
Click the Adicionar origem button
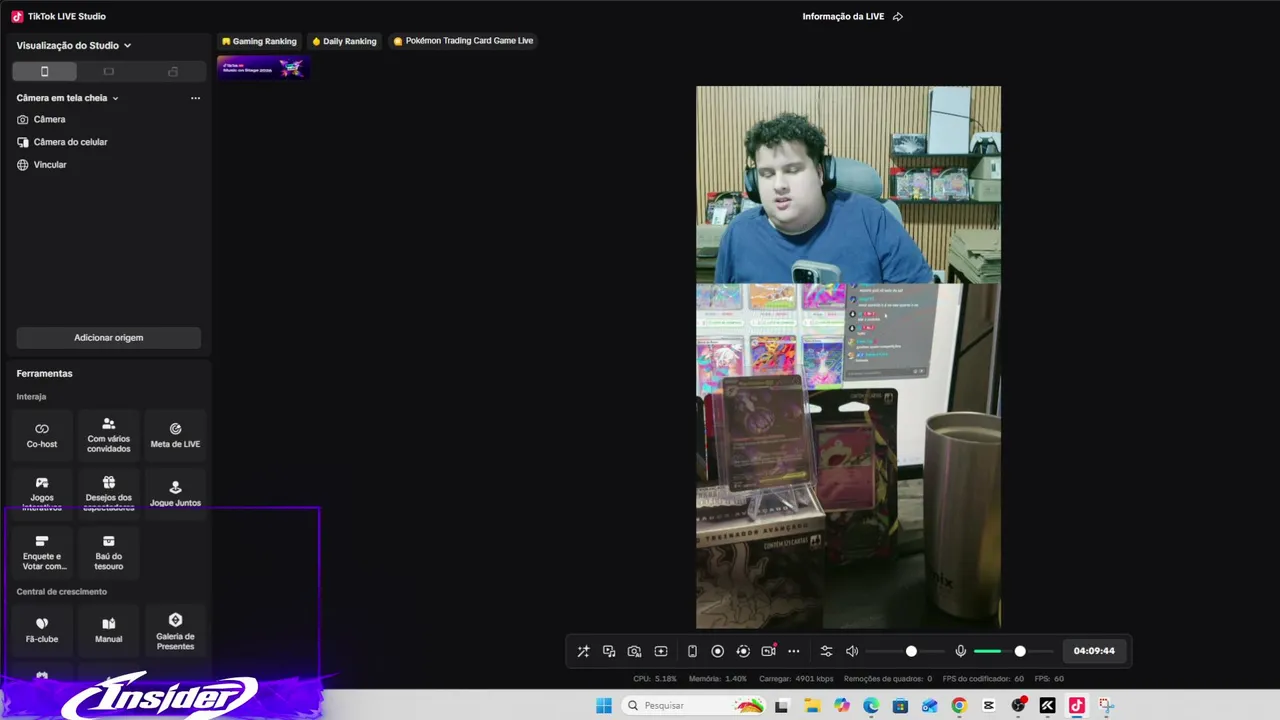tap(108, 338)
